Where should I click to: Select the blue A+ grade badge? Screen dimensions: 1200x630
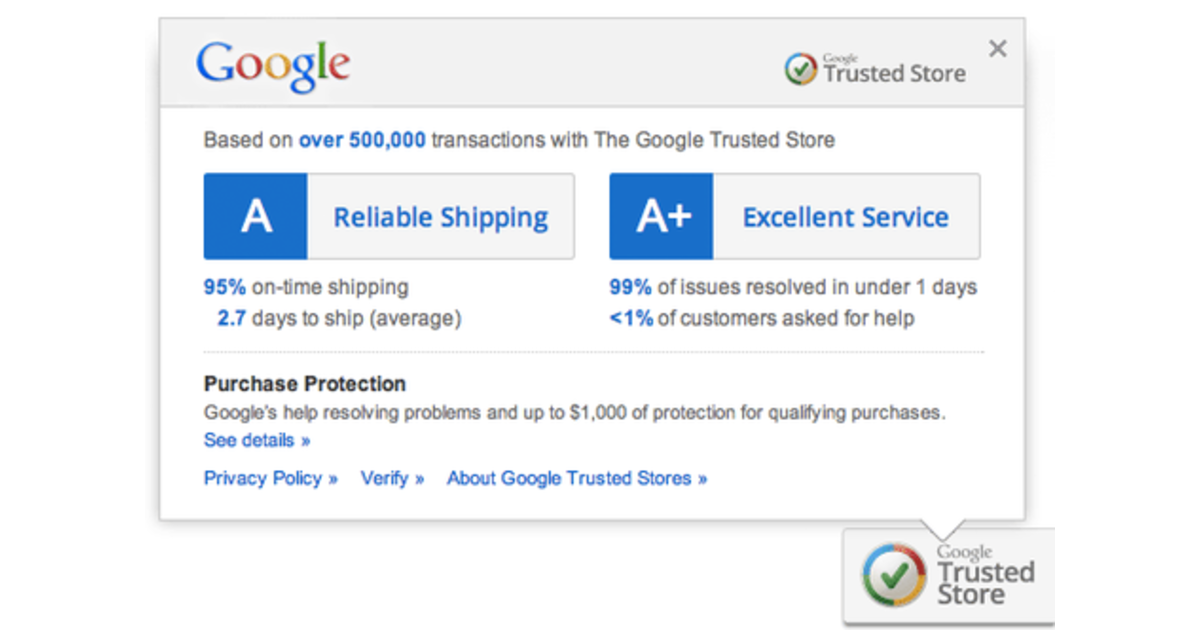tap(660, 216)
